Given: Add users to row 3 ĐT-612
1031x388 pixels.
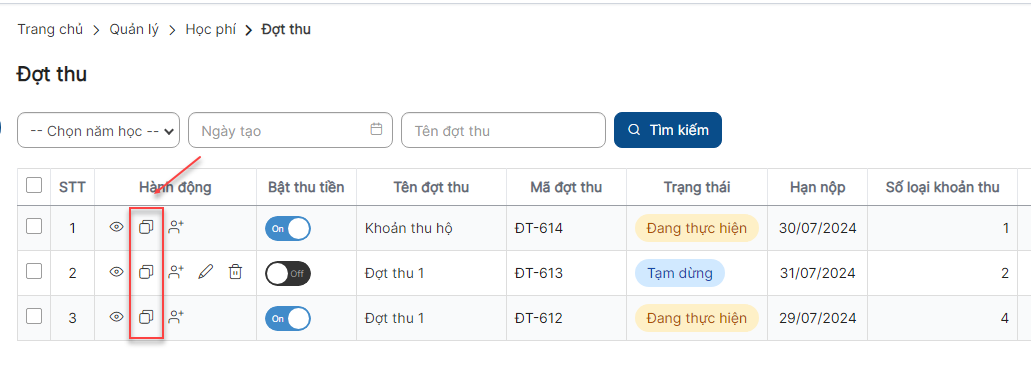Looking at the screenshot, I should [x=176, y=317].
